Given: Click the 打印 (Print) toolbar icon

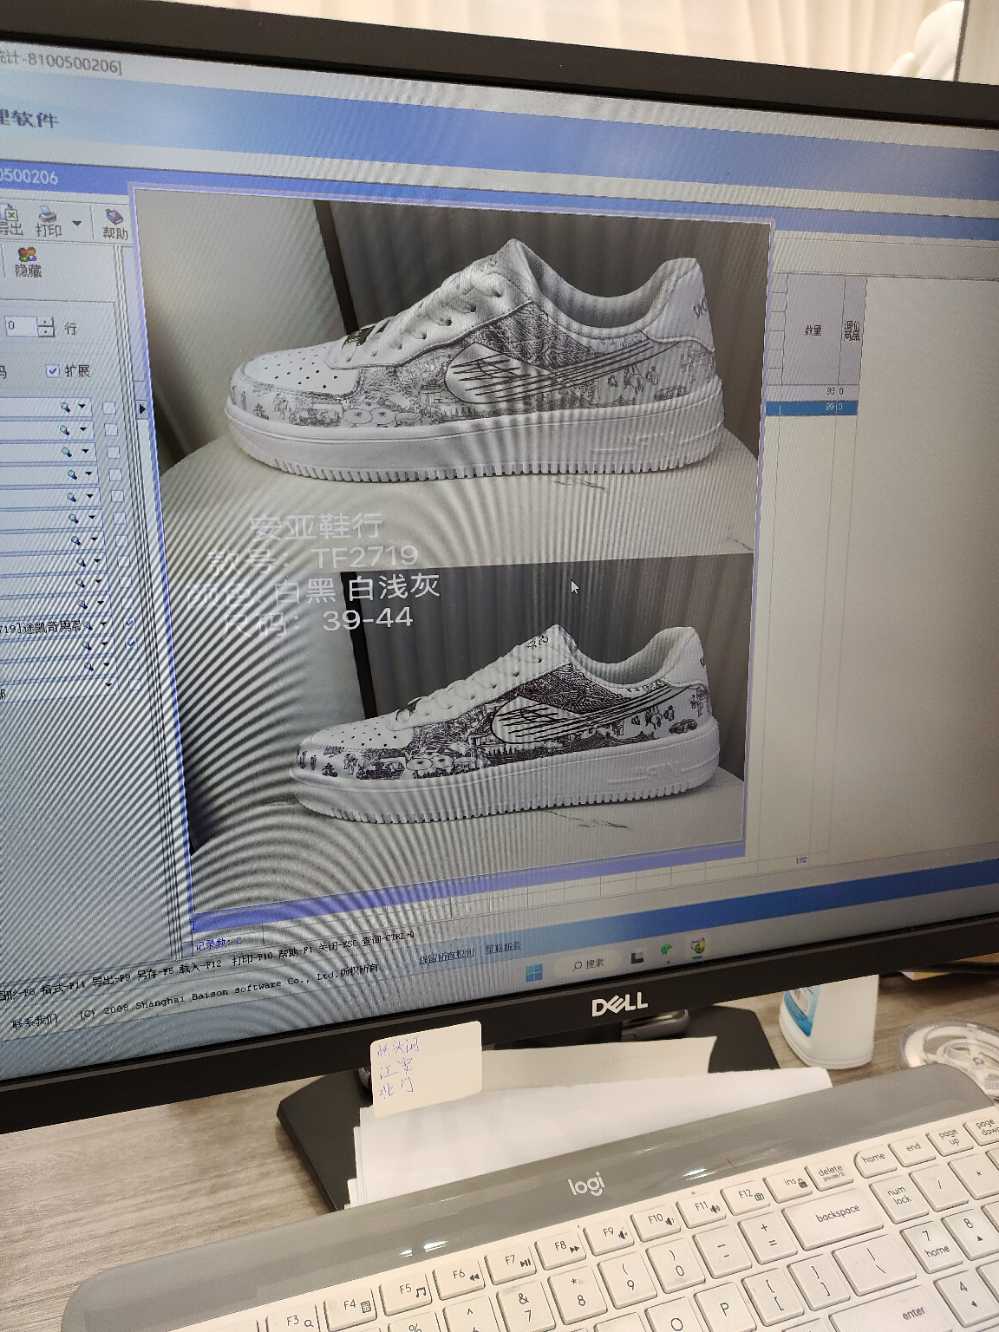Looking at the screenshot, I should (x=48, y=219).
